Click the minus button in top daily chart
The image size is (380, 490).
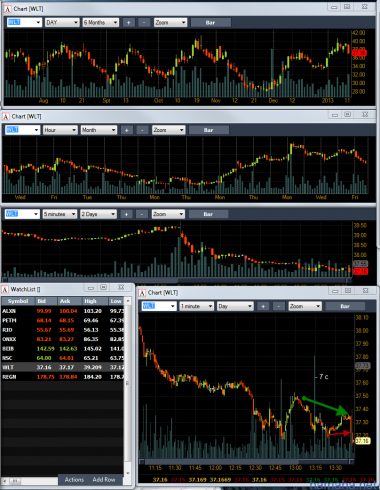(x=144, y=22)
